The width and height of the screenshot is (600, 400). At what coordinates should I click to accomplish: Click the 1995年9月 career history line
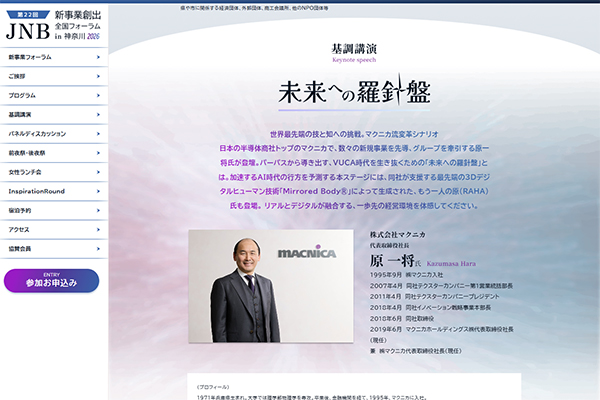pos(406,275)
